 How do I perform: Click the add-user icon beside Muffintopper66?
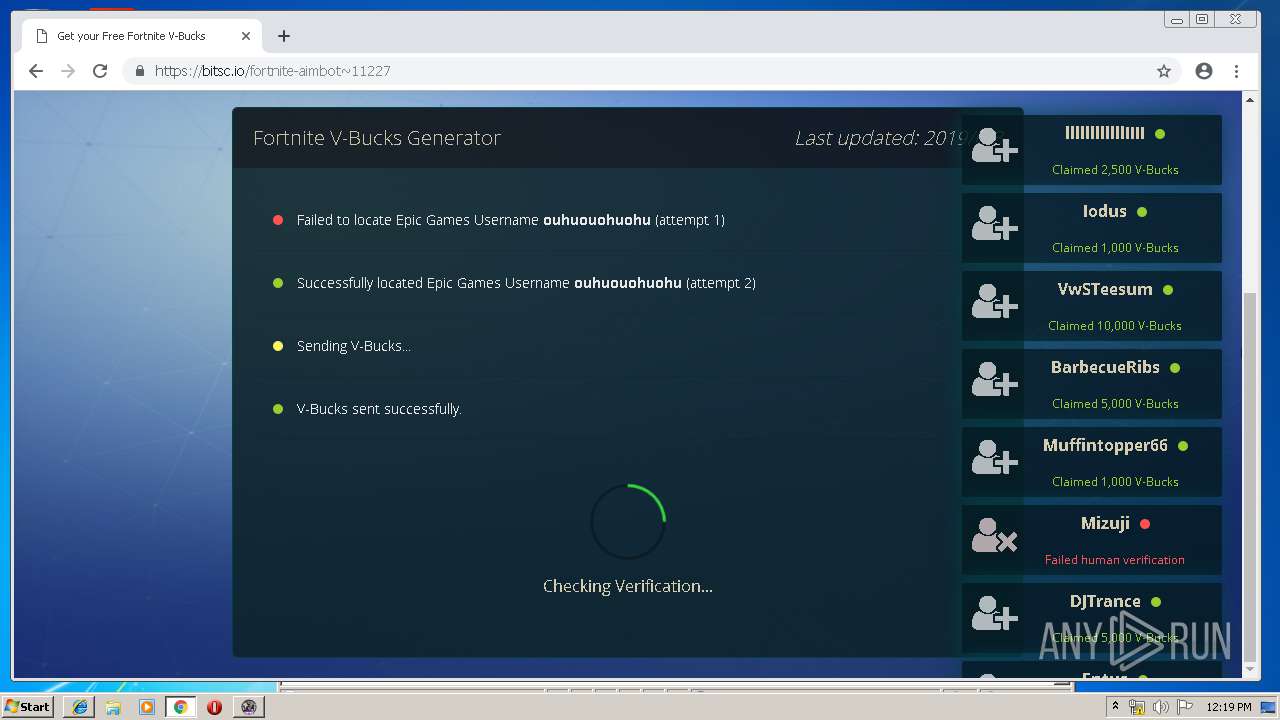pos(994,460)
